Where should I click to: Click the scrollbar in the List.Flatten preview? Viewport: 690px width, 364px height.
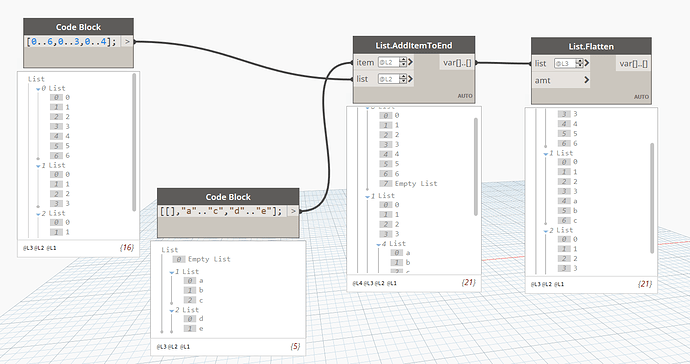652,198
